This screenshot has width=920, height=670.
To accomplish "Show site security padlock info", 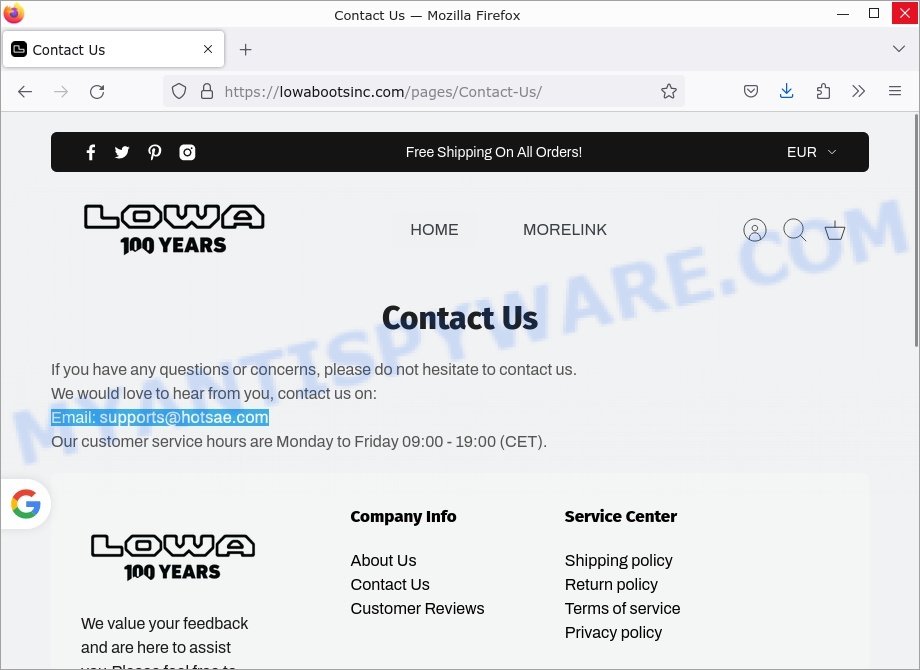I will (207, 92).
